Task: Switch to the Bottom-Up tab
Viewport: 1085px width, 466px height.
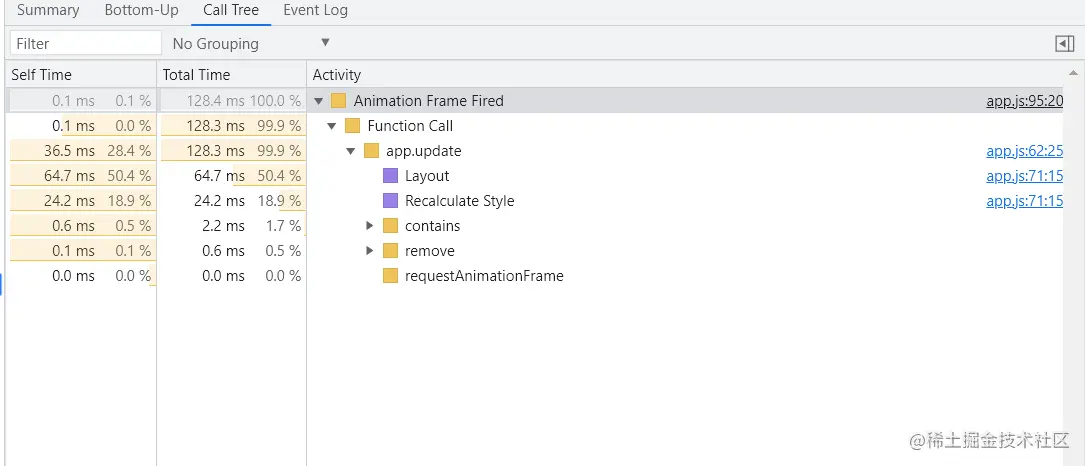Action: coord(141,10)
